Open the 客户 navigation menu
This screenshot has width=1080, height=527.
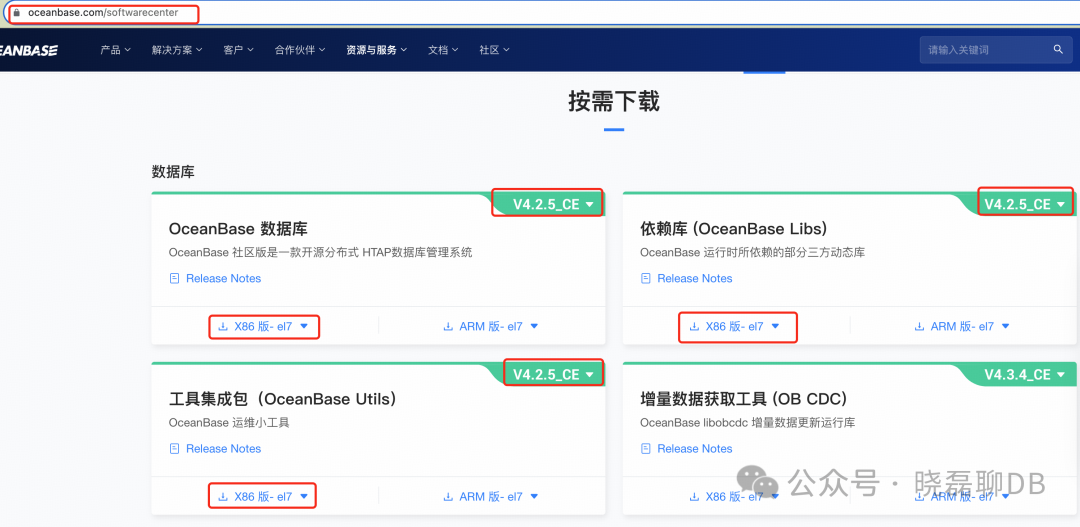(238, 50)
